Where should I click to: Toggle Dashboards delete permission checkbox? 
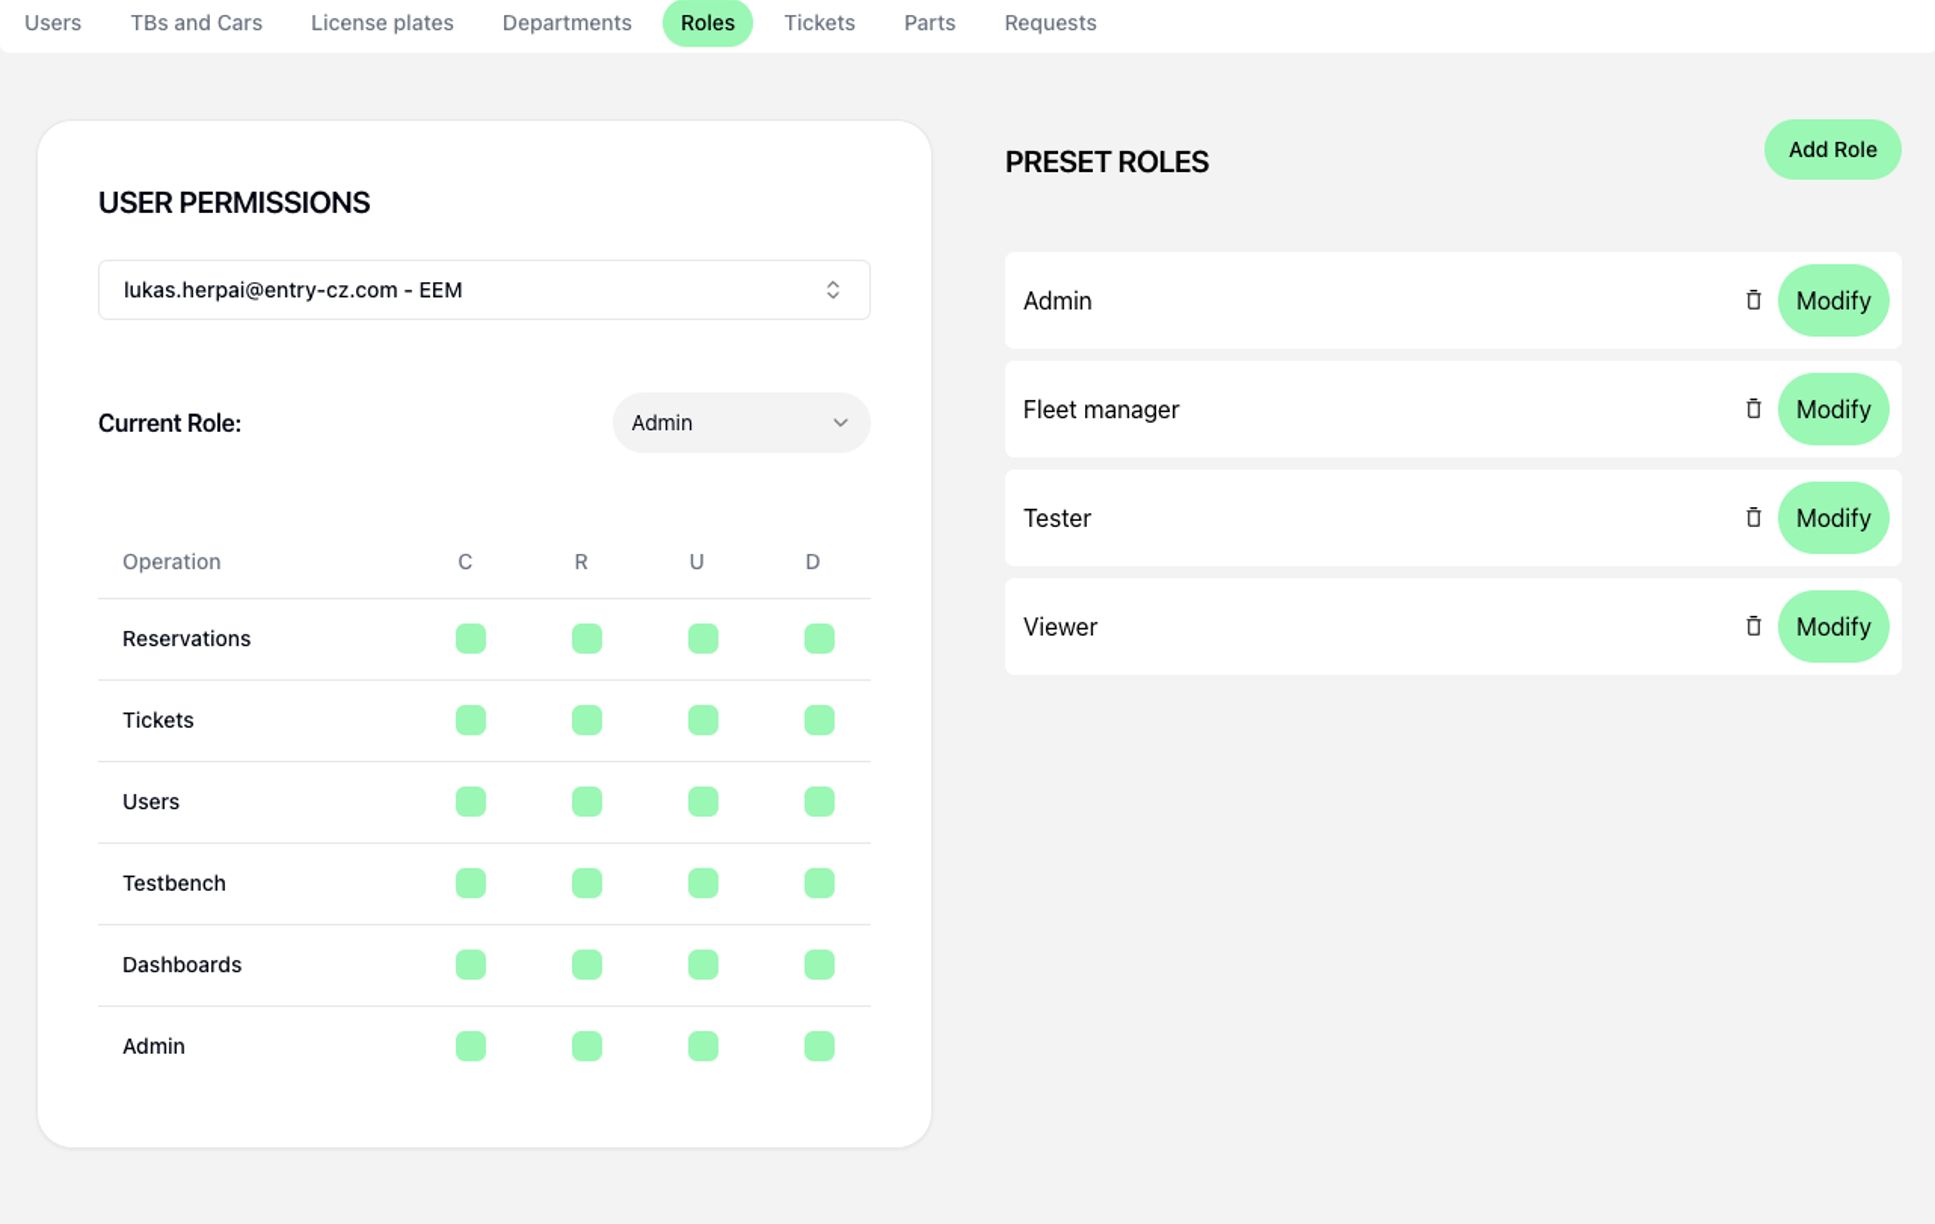click(819, 964)
